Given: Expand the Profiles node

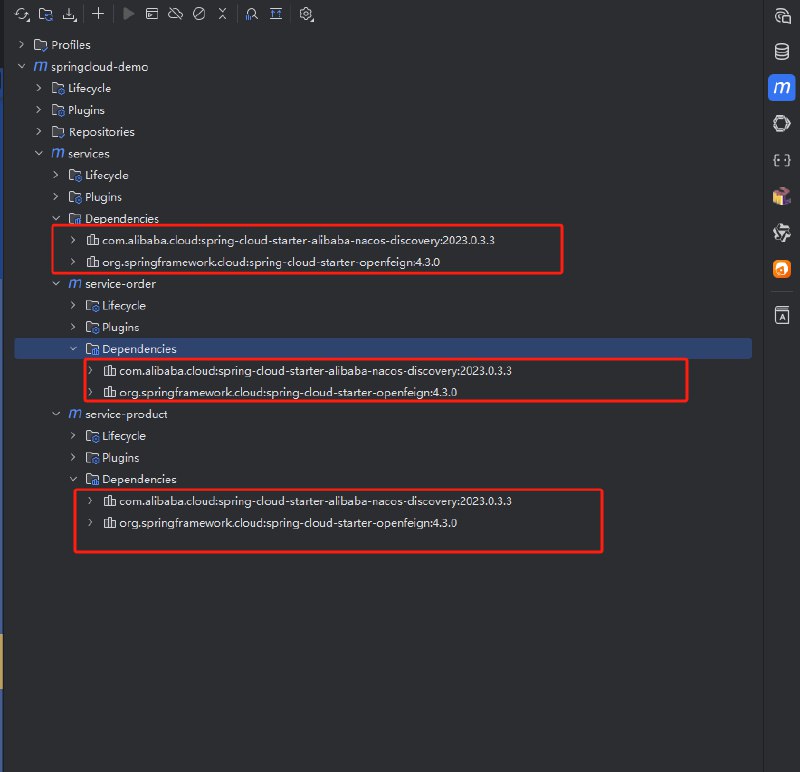Looking at the screenshot, I should 23,45.
